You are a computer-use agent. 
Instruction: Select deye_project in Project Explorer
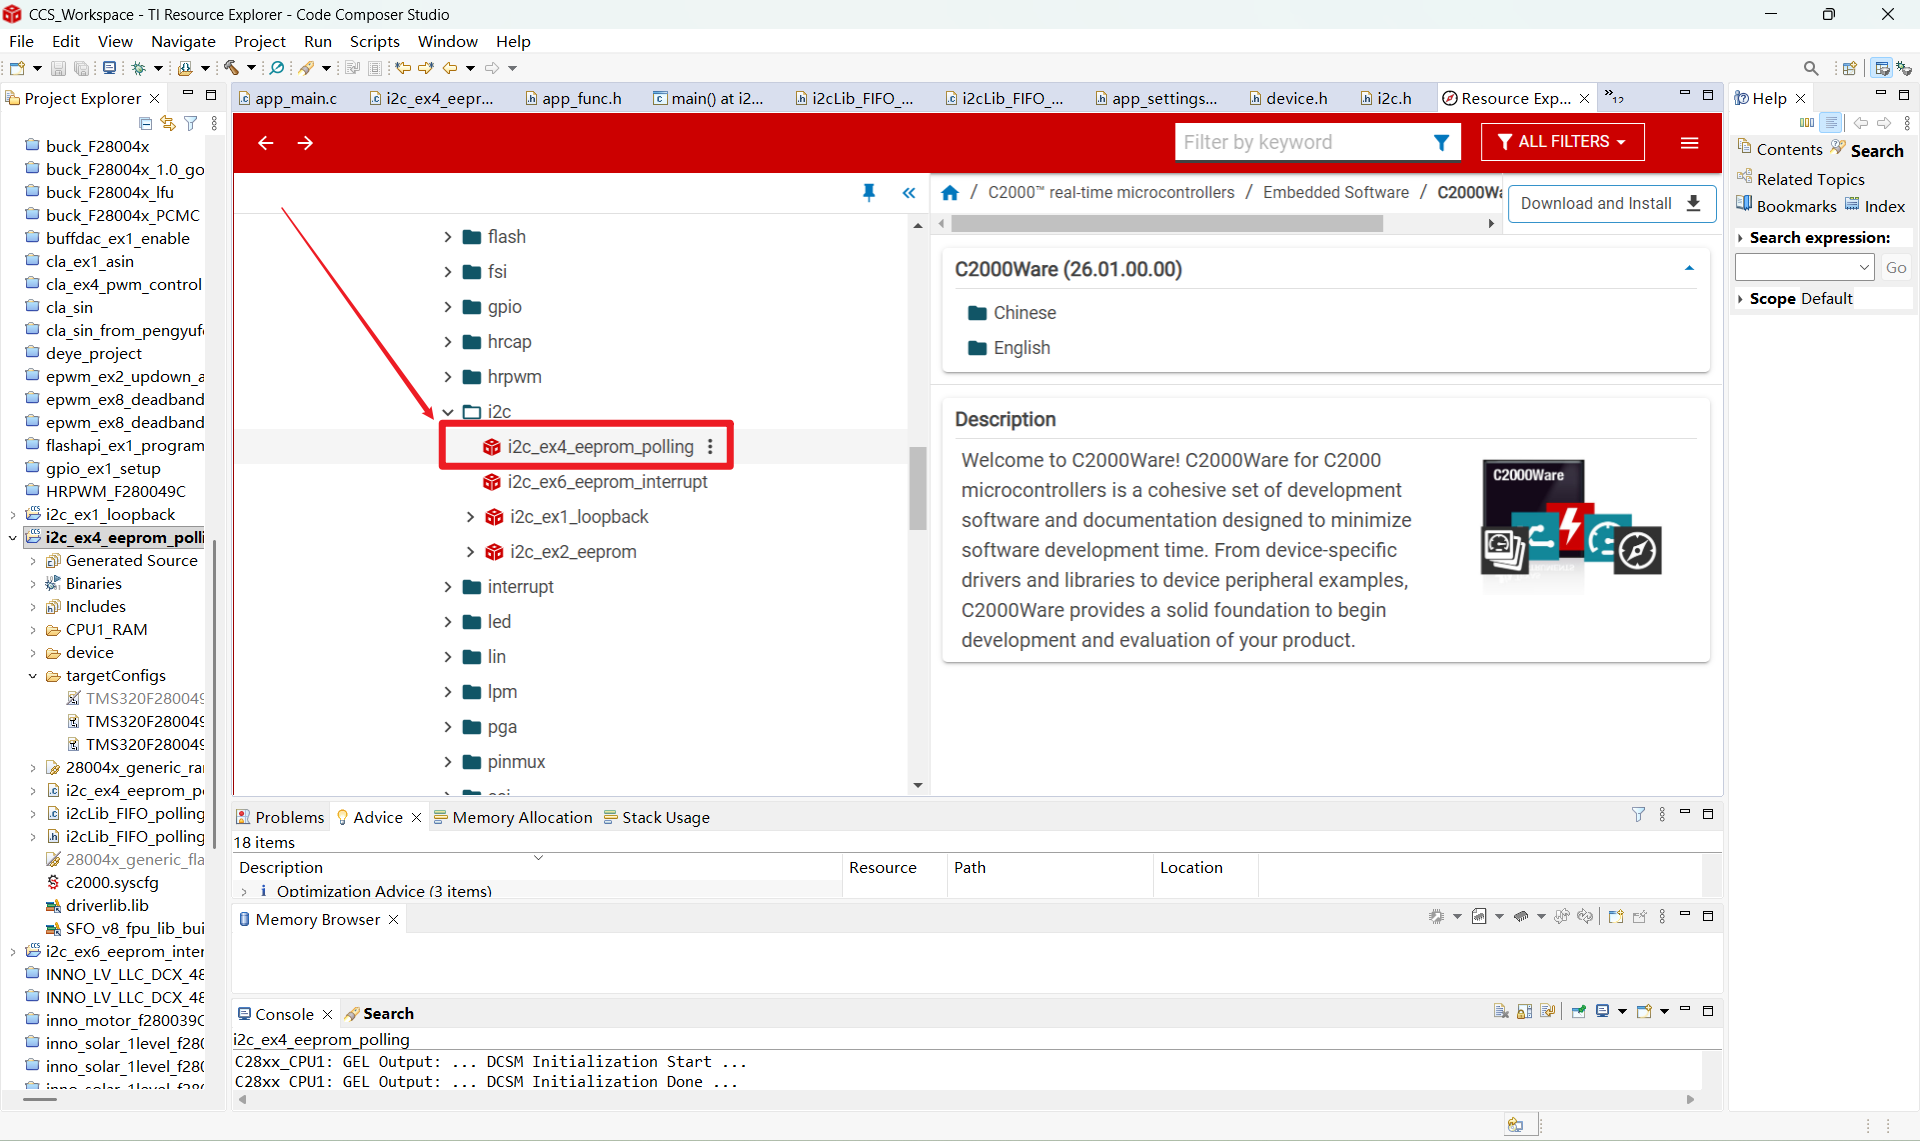[x=94, y=353]
